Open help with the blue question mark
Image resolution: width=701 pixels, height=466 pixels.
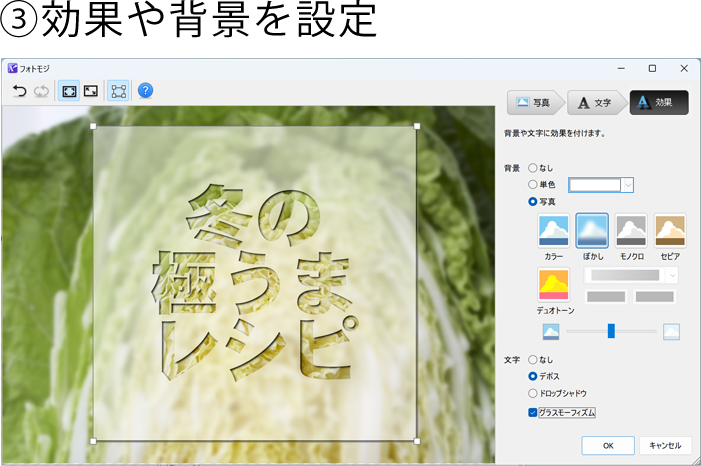point(145,91)
